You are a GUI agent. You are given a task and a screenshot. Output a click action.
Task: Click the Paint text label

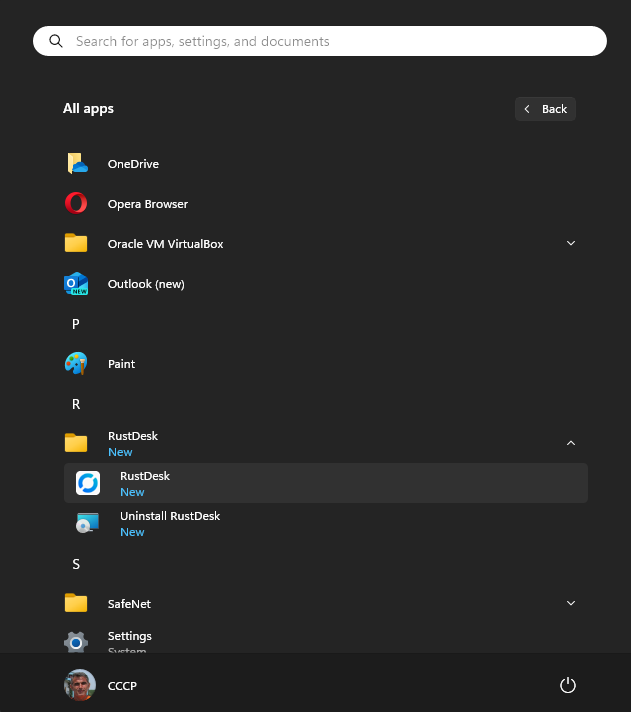click(121, 364)
